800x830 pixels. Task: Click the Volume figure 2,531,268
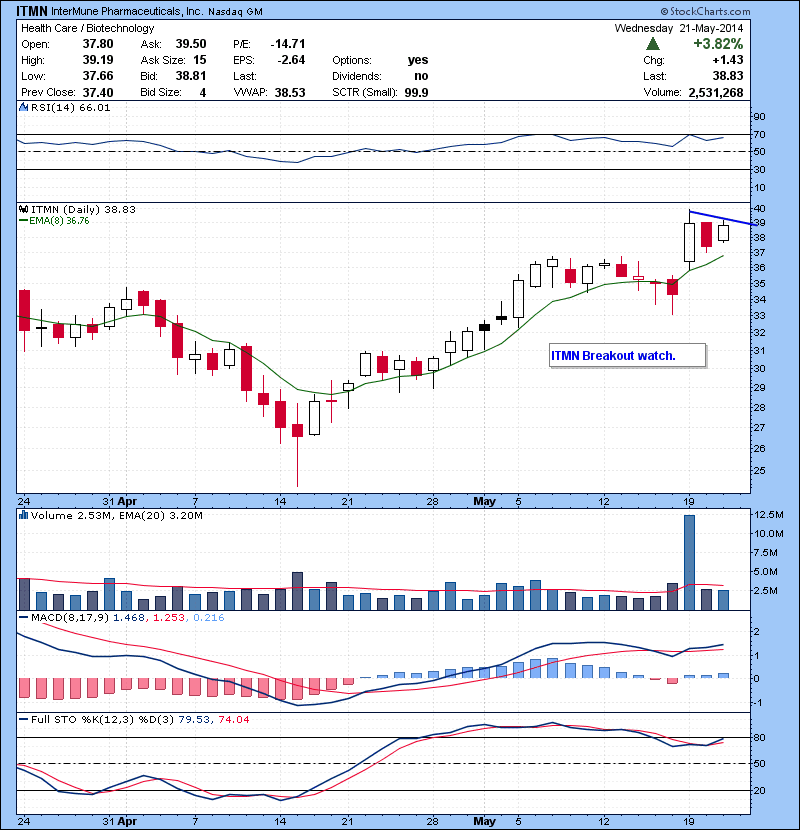coord(716,93)
